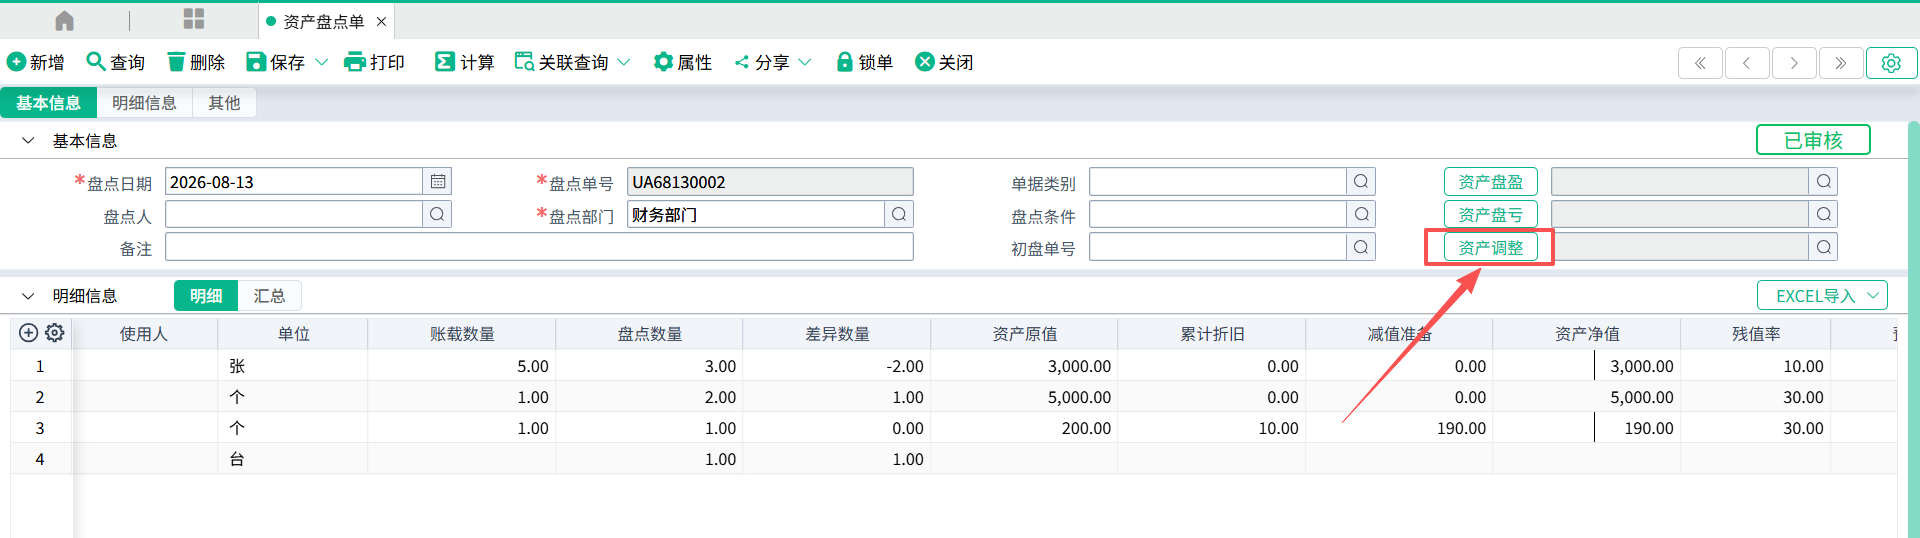1920x538 pixels.
Task: Click the 关联查询 toolbar button
Action: (562, 62)
